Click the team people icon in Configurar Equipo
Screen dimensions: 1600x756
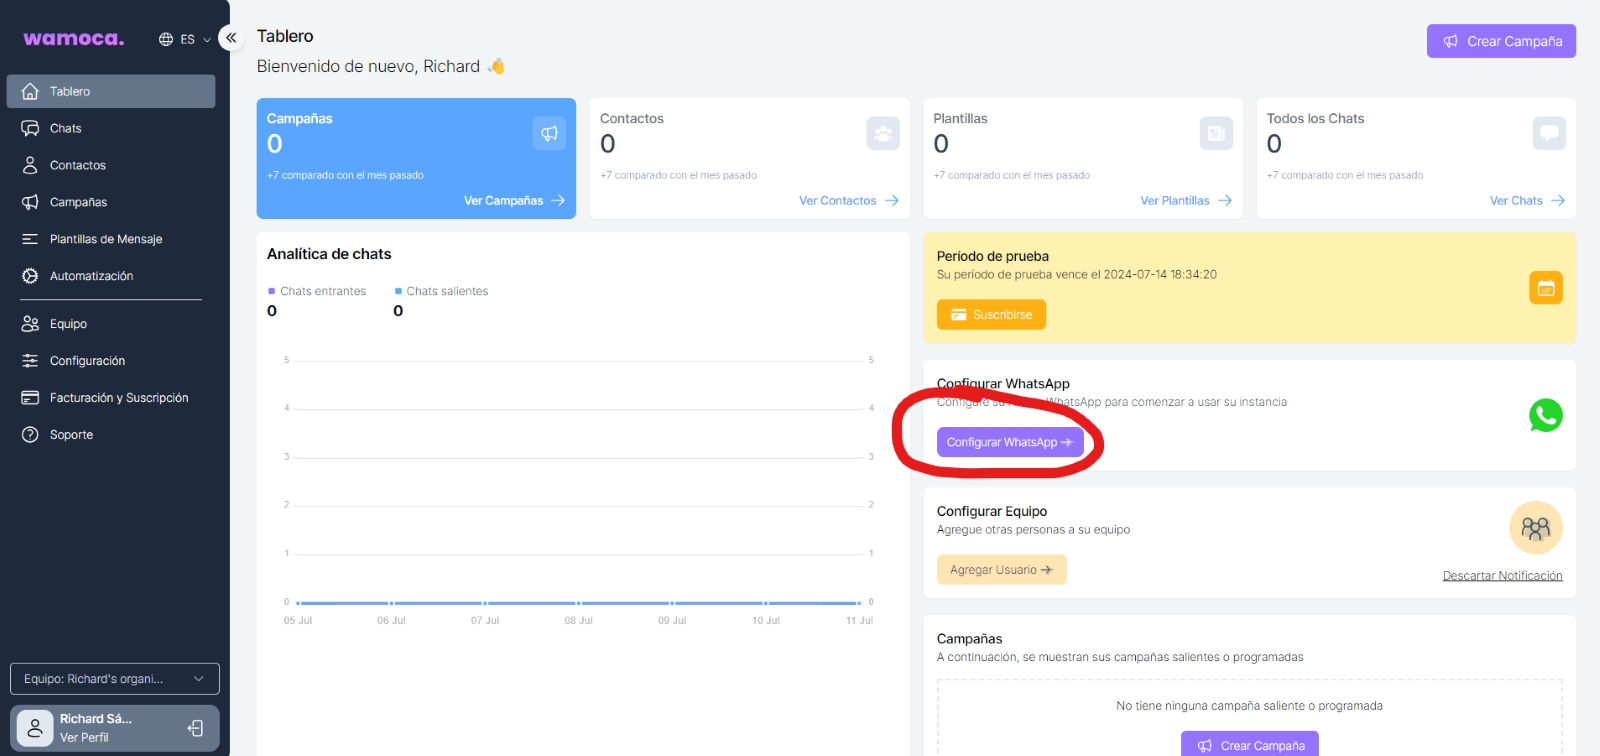pyautogui.click(x=1535, y=528)
